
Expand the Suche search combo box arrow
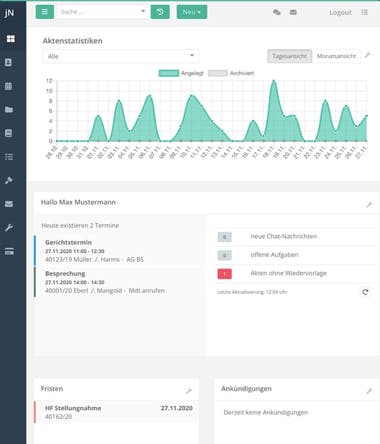[x=143, y=11]
